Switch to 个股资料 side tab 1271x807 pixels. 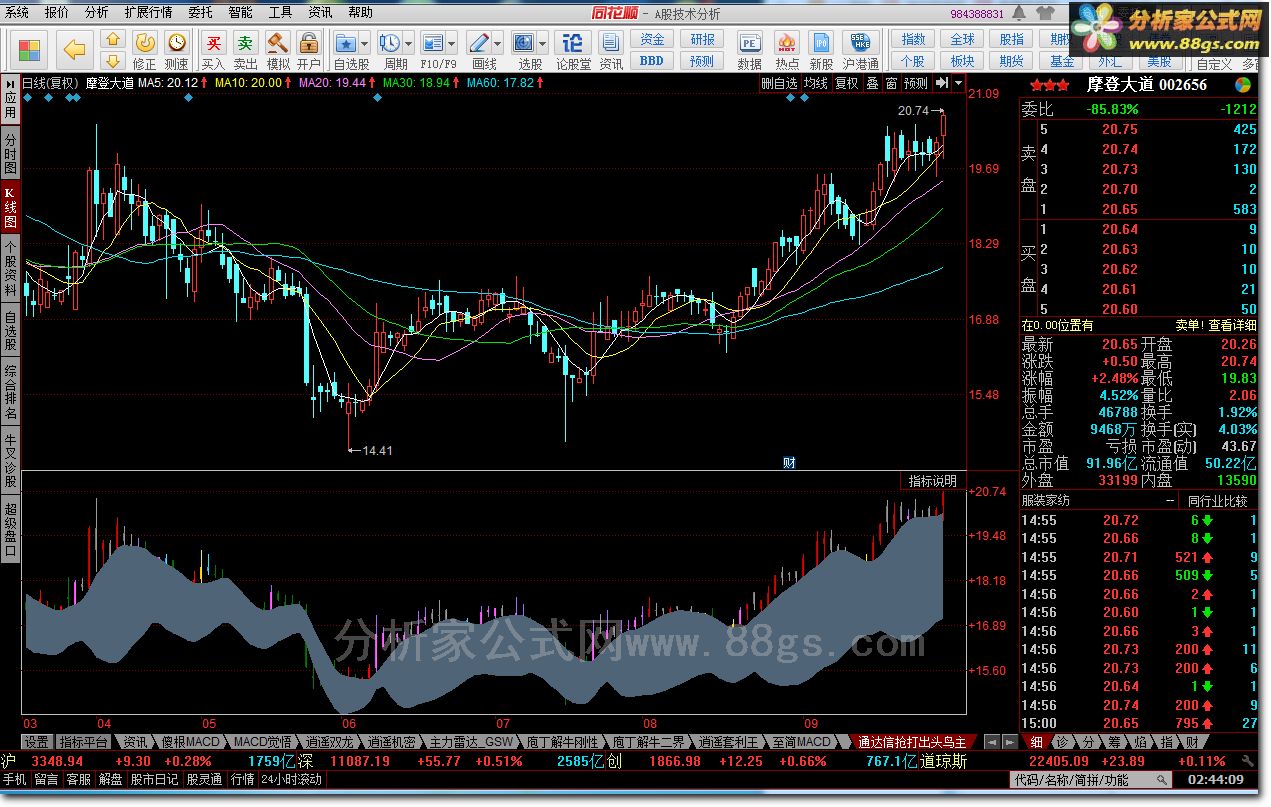coord(10,267)
